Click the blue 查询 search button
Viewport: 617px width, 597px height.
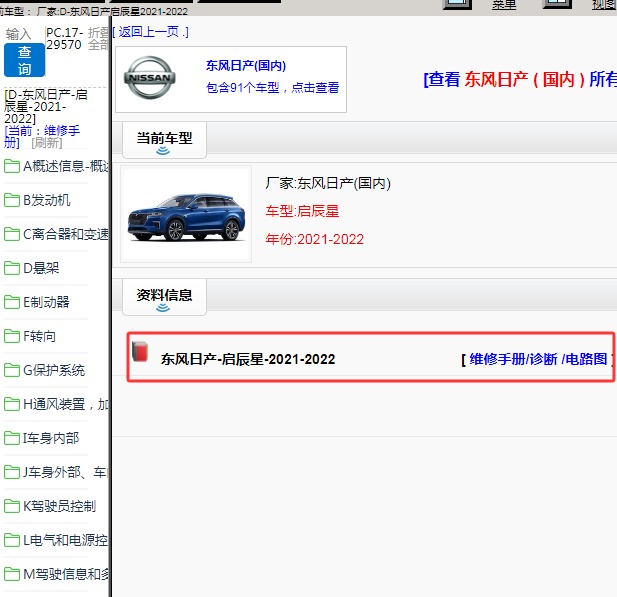click(24, 60)
